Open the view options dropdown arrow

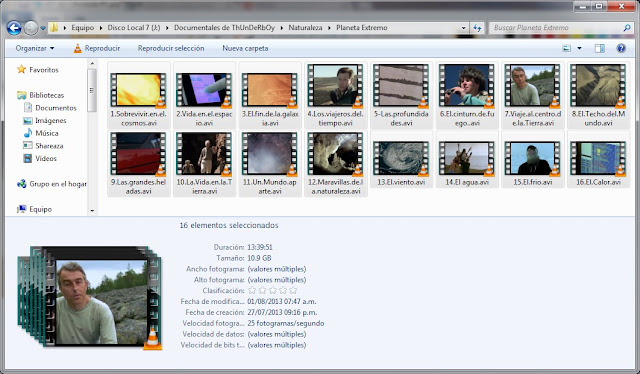579,48
